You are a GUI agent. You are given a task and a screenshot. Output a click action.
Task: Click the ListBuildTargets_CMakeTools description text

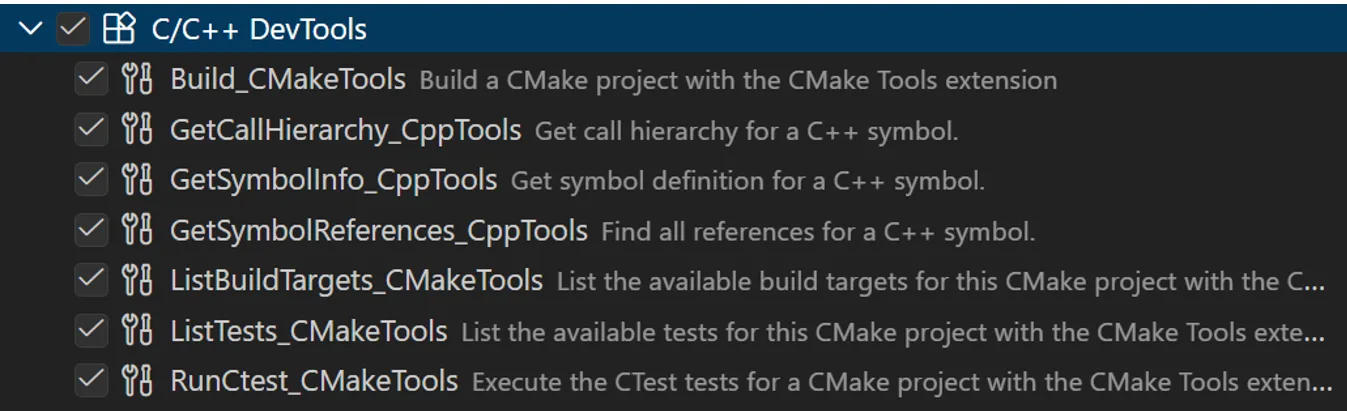tap(940, 281)
